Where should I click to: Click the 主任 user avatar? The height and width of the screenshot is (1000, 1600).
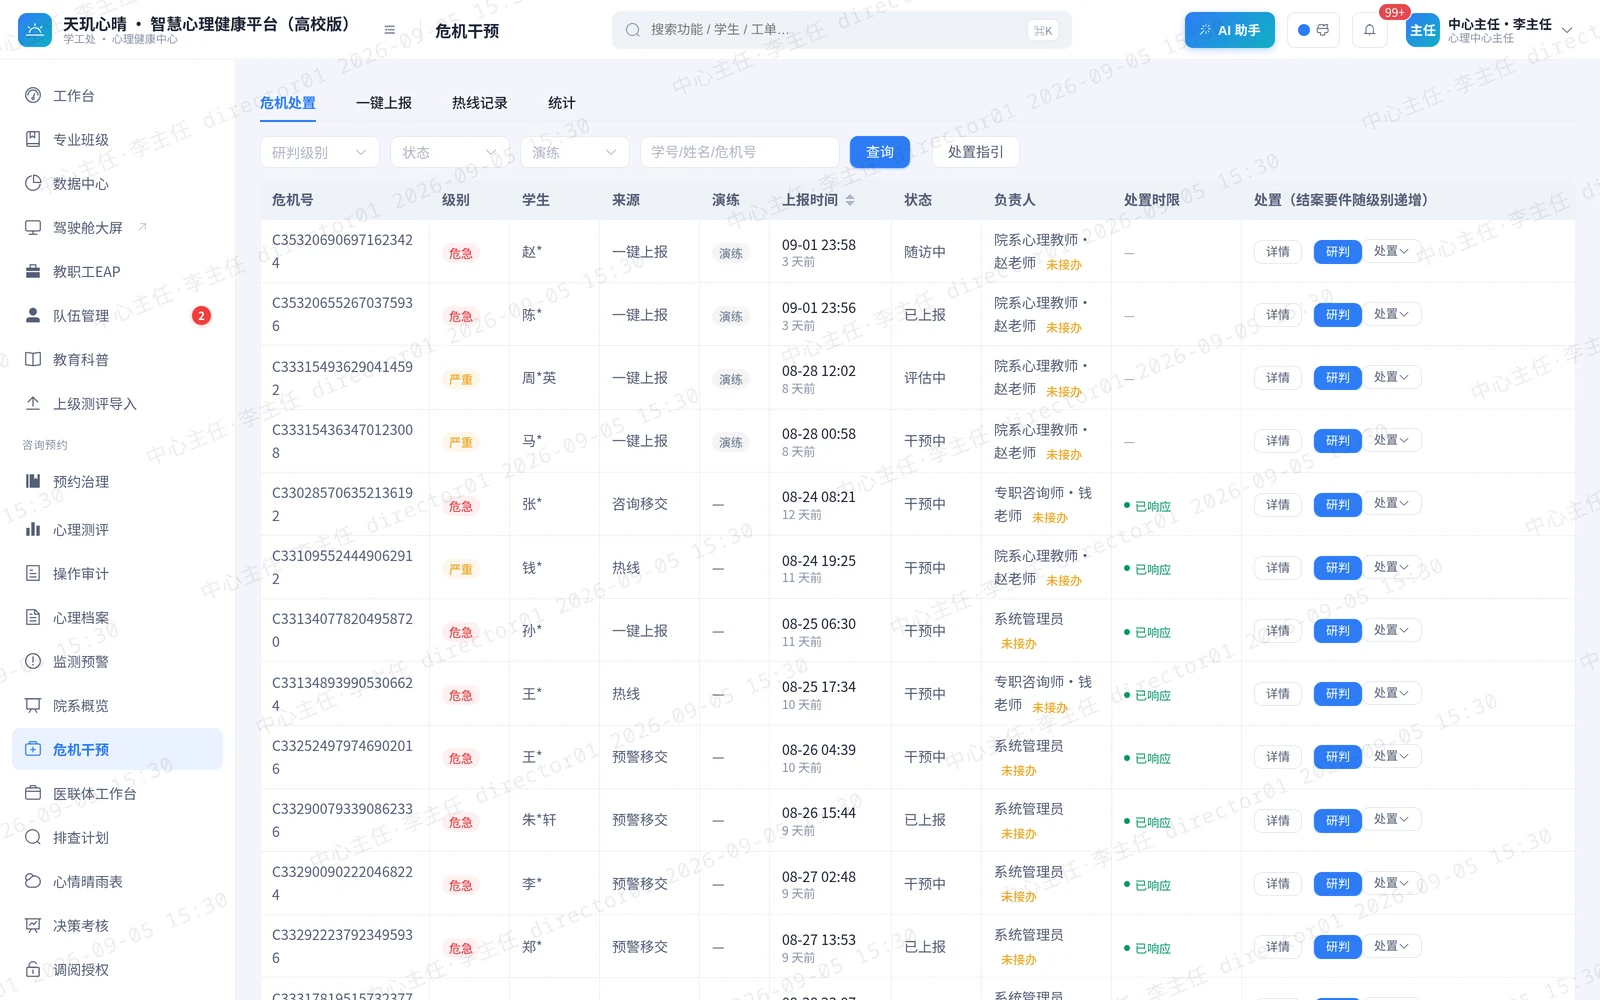click(1422, 30)
